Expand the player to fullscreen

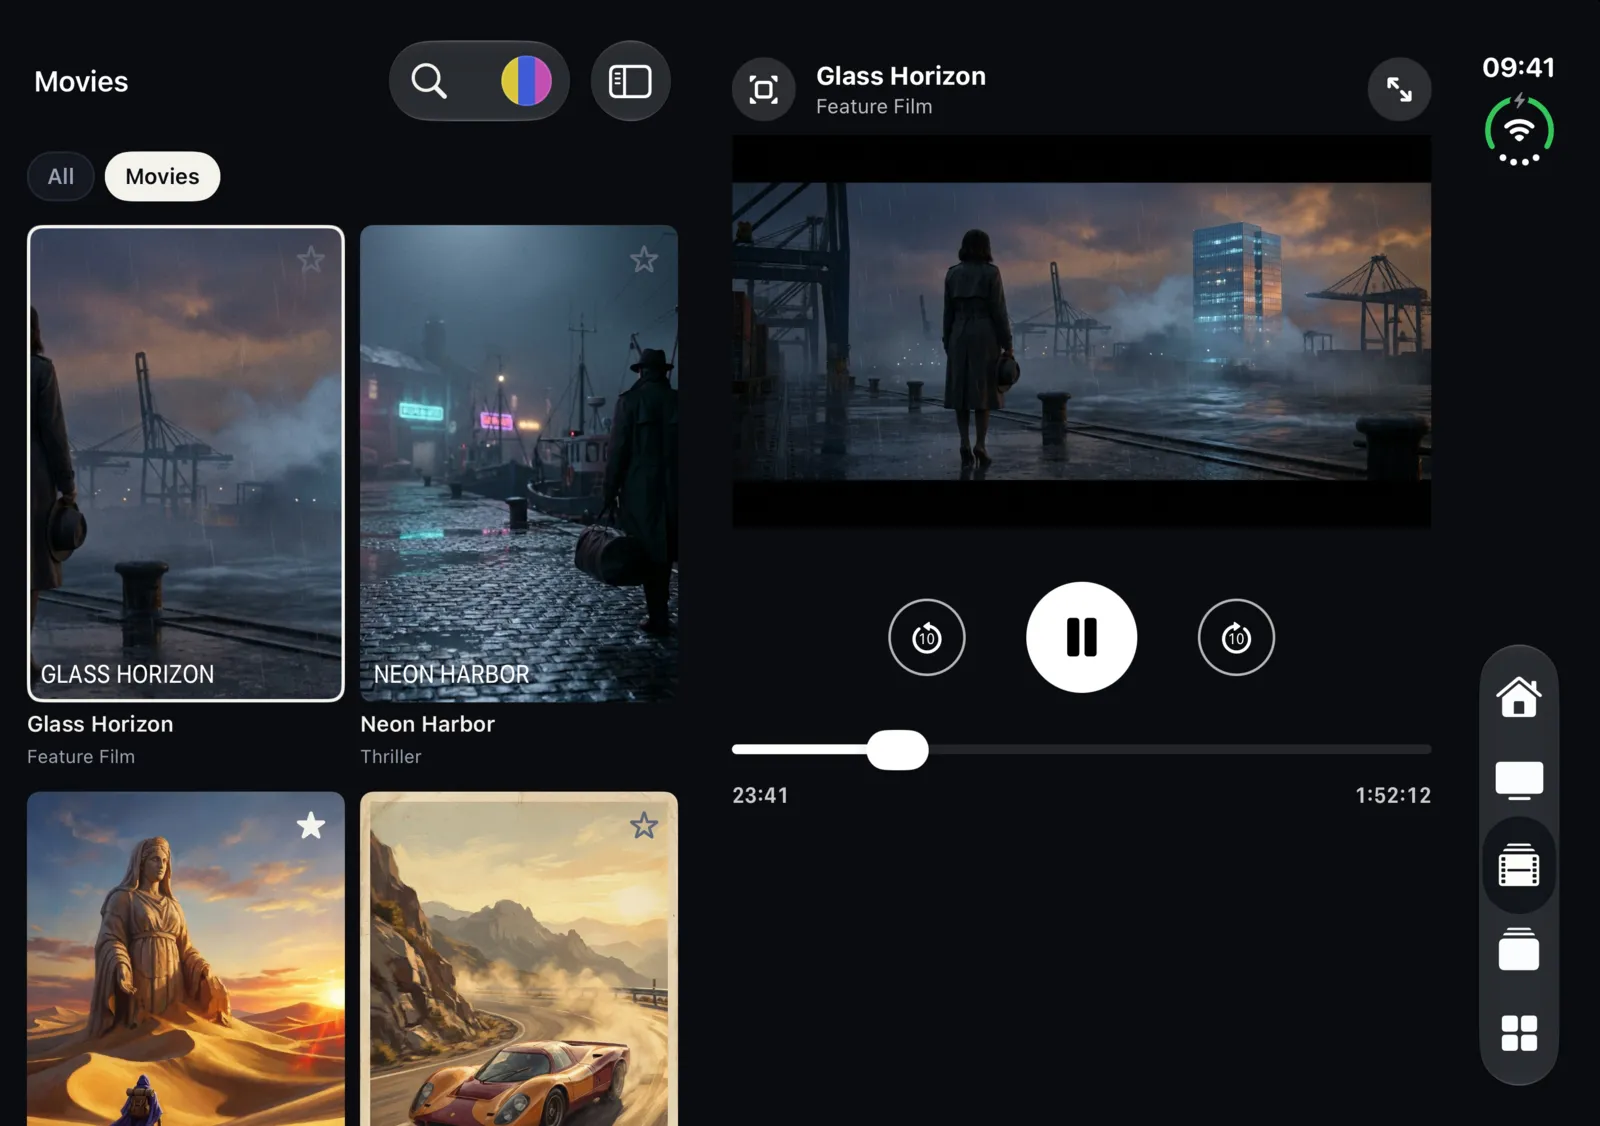(1399, 90)
